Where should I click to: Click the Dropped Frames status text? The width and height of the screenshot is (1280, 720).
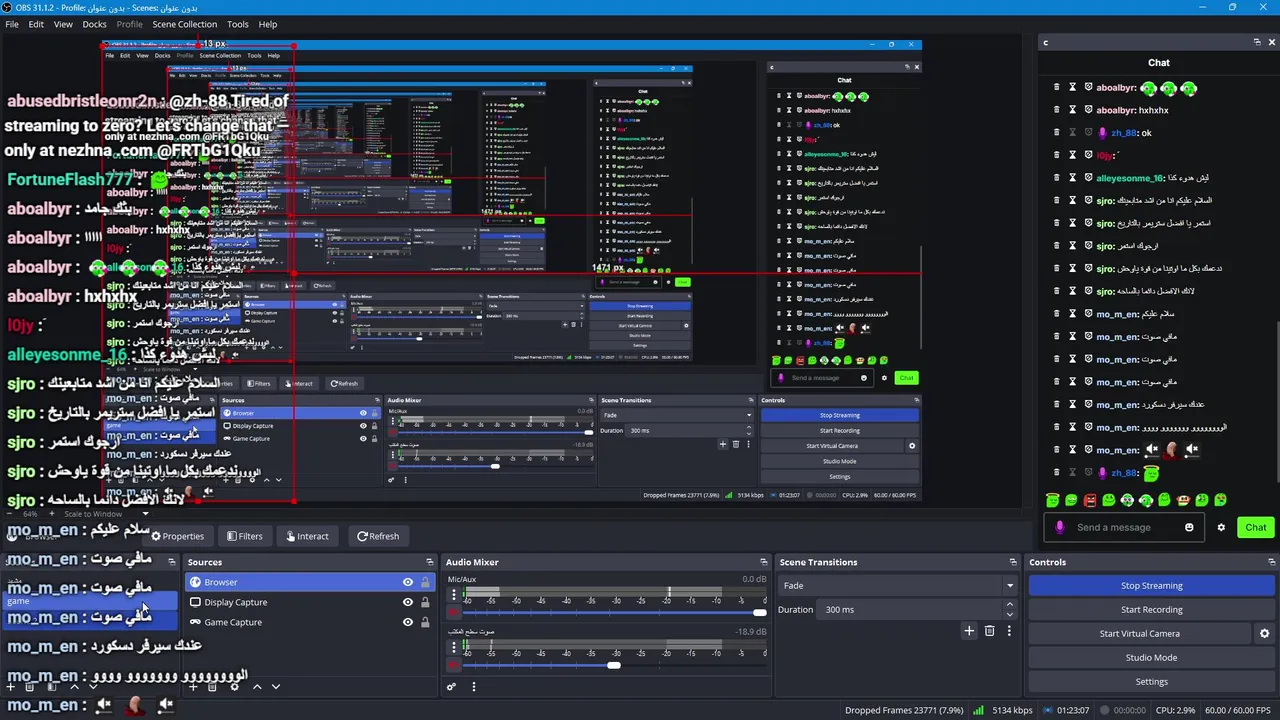(x=904, y=710)
